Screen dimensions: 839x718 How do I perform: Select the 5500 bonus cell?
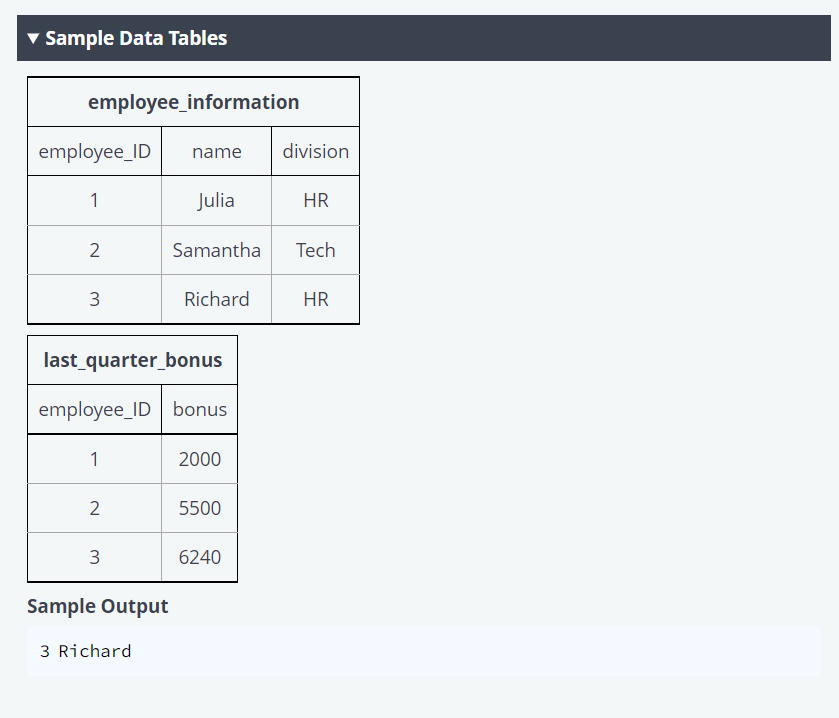pyautogui.click(x=200, y=508)
